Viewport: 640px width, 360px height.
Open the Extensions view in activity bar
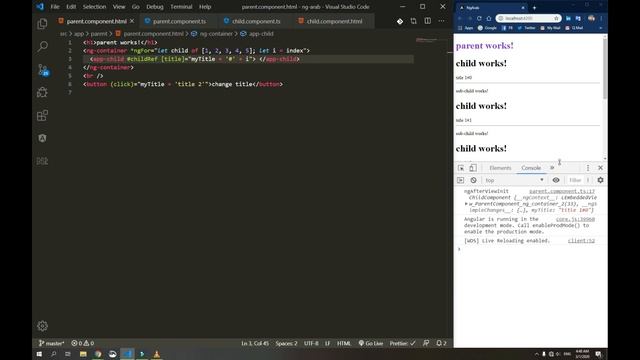click(x=42, y=116)
